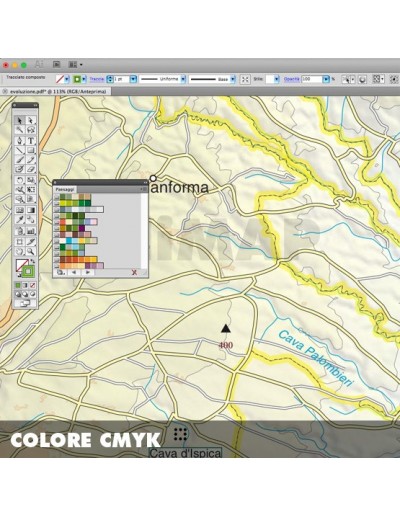Select the Gradient tool
This screenshot has height=517, width=400.
[x=31, y=210]
